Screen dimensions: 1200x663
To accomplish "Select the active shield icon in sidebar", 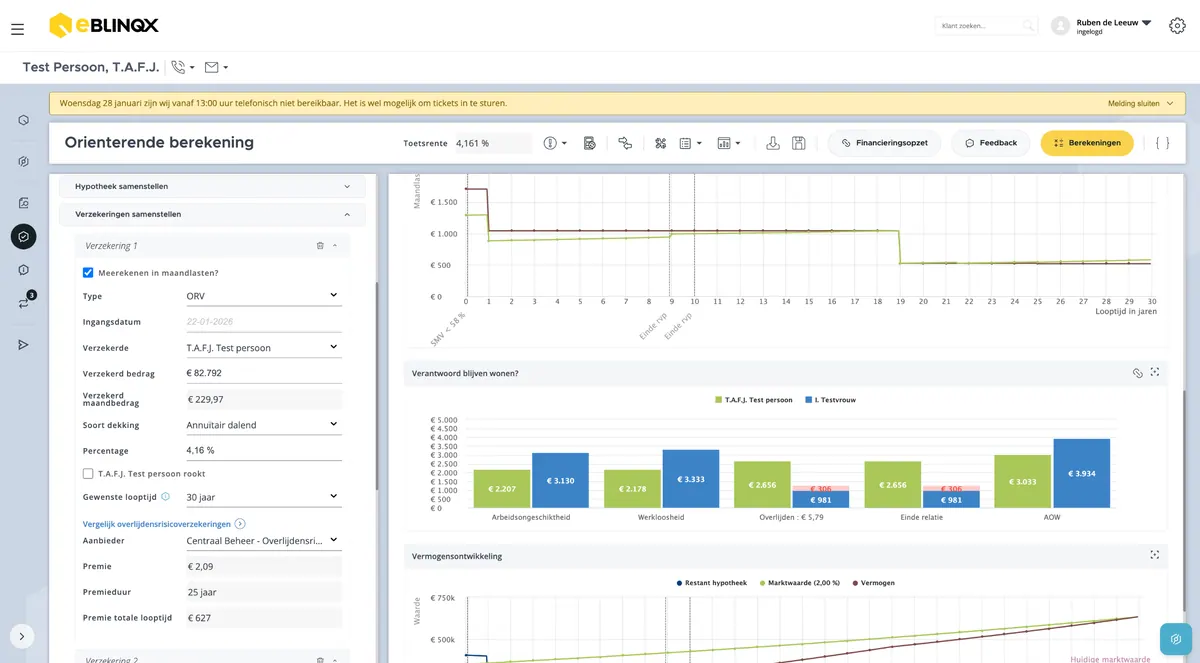I will tap(23, 236).
